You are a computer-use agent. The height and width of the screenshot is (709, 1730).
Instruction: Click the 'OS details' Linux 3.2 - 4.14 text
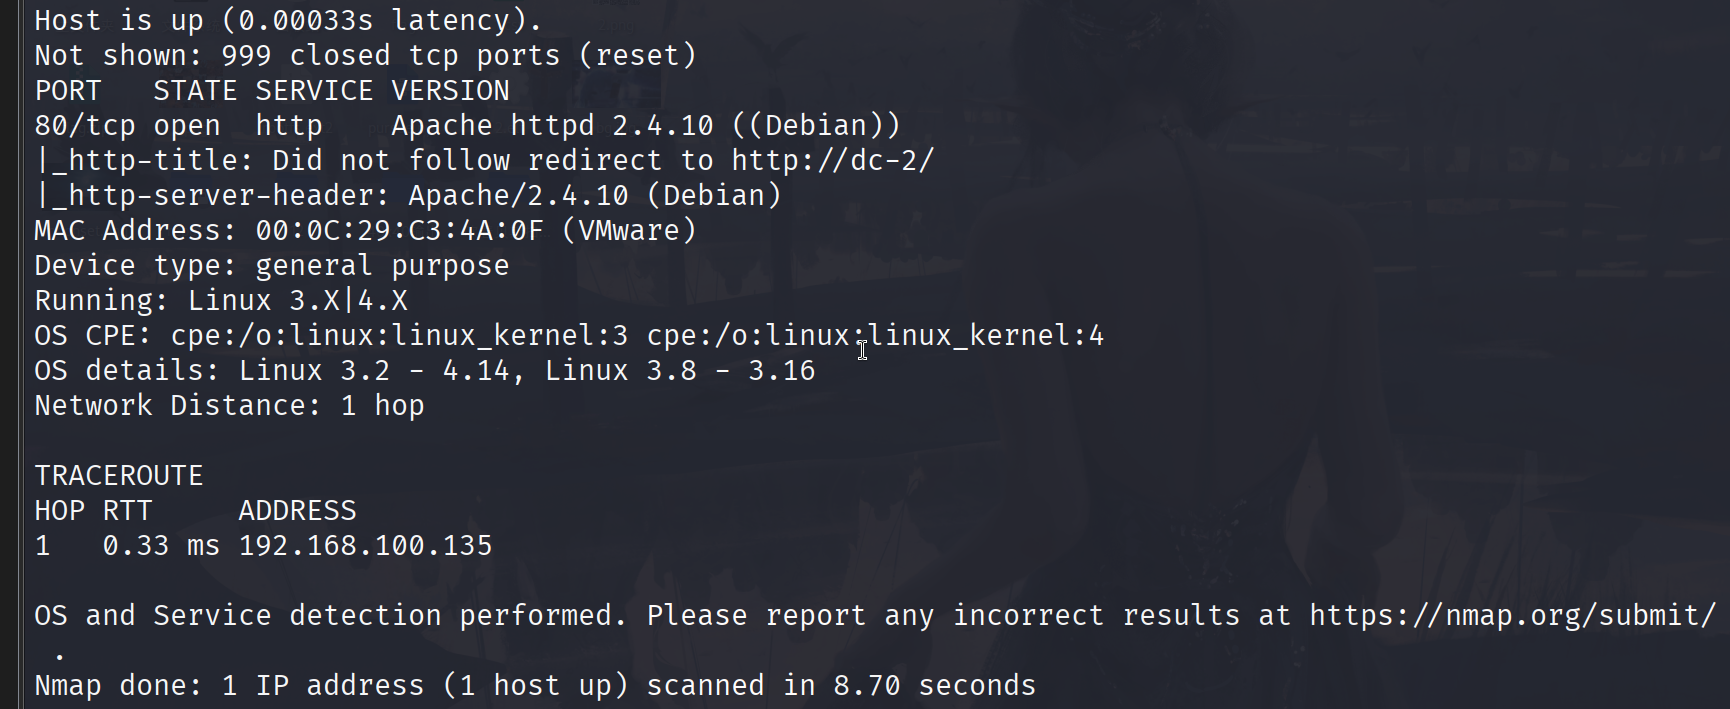click(374, 370)
